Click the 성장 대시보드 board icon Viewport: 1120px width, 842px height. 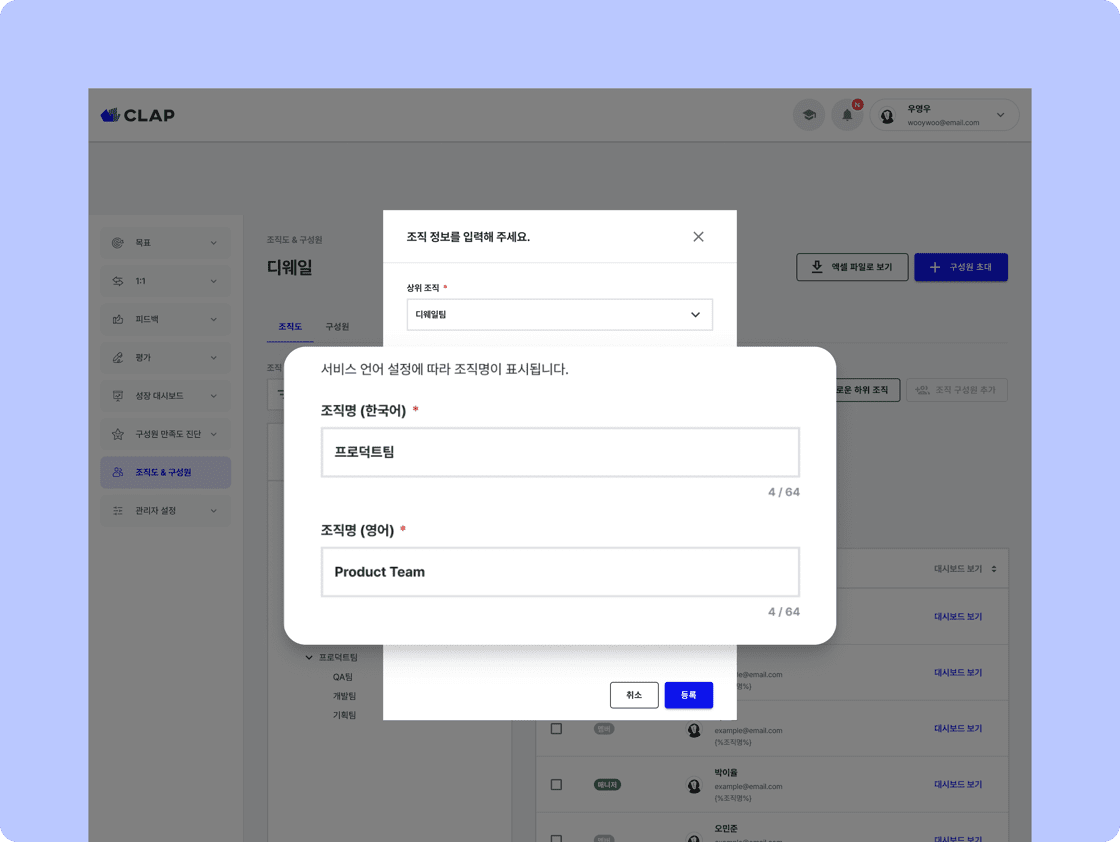point(118,396)
